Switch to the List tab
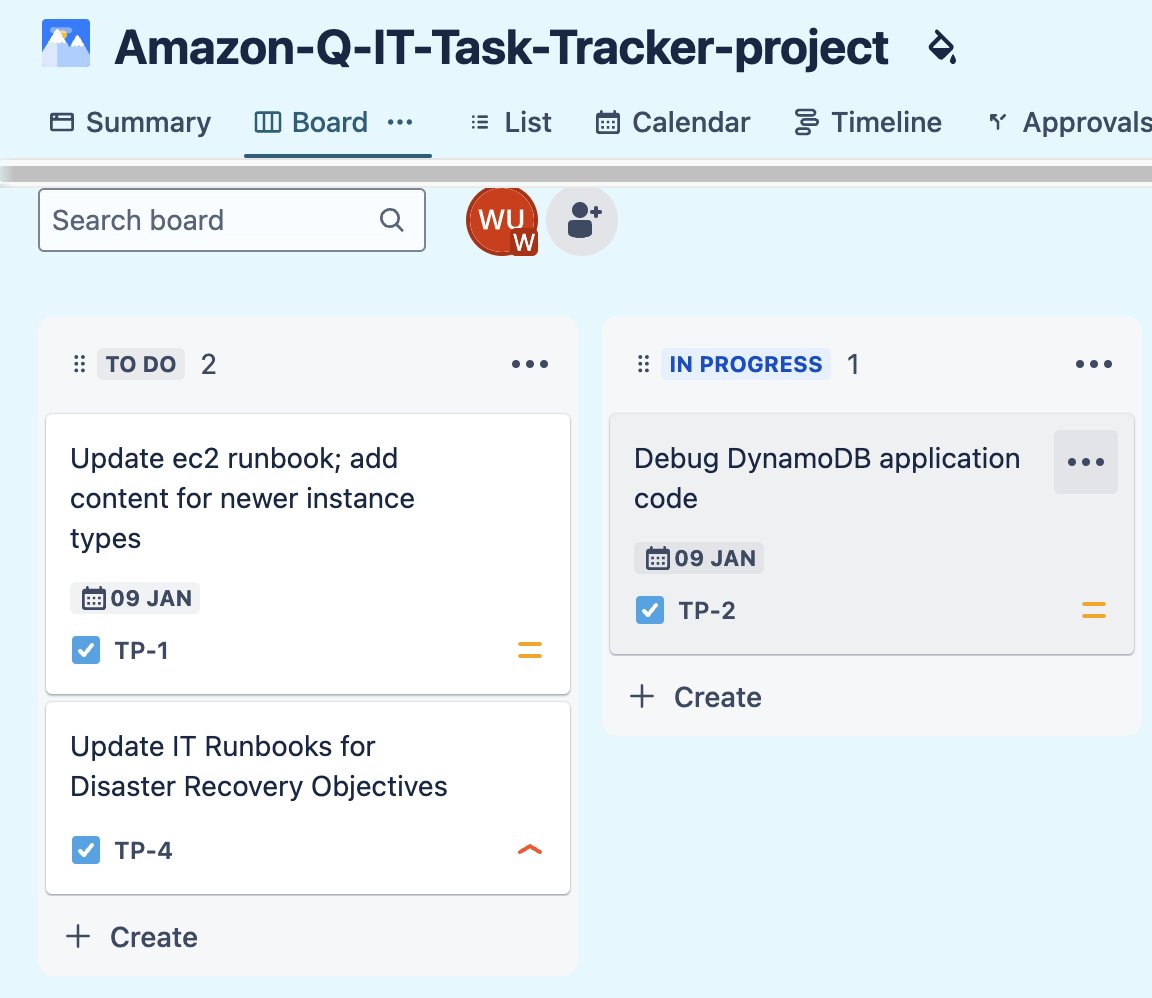Image resolution: width=1152 pixels, height=998 pixels. pyautogui.click(x=511, y=122)
